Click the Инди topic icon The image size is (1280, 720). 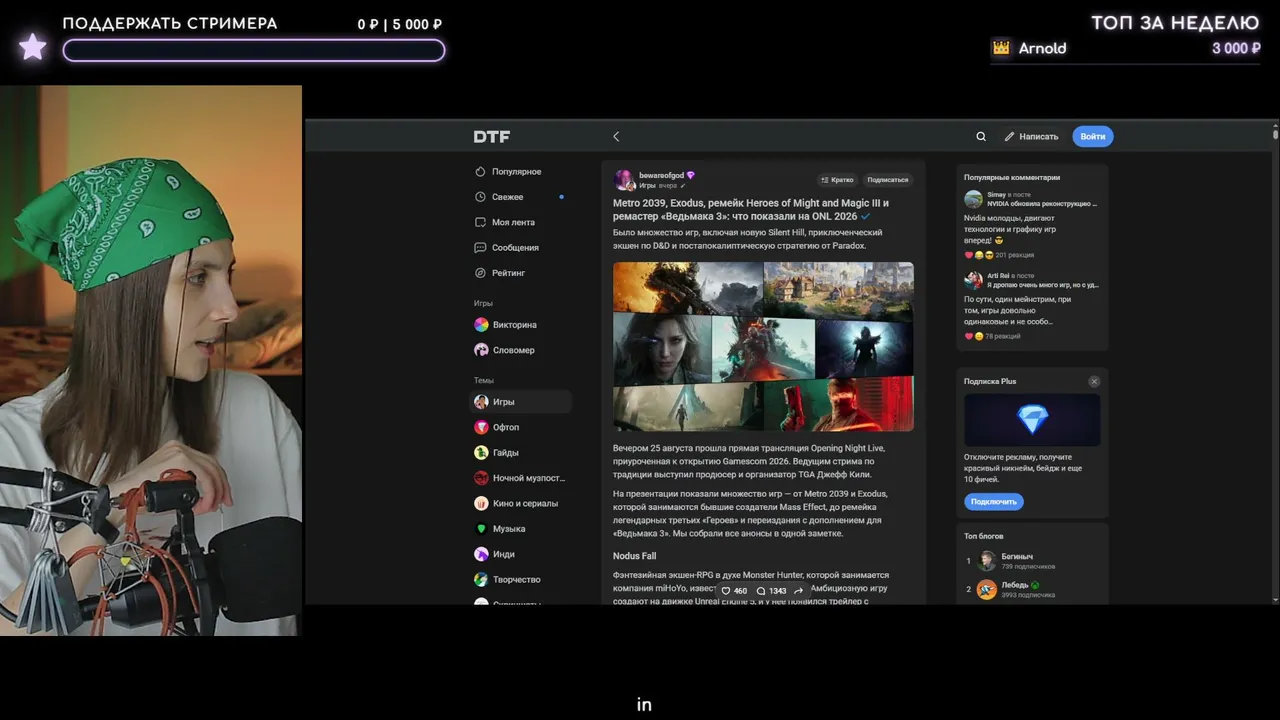[x=481, y=554]
